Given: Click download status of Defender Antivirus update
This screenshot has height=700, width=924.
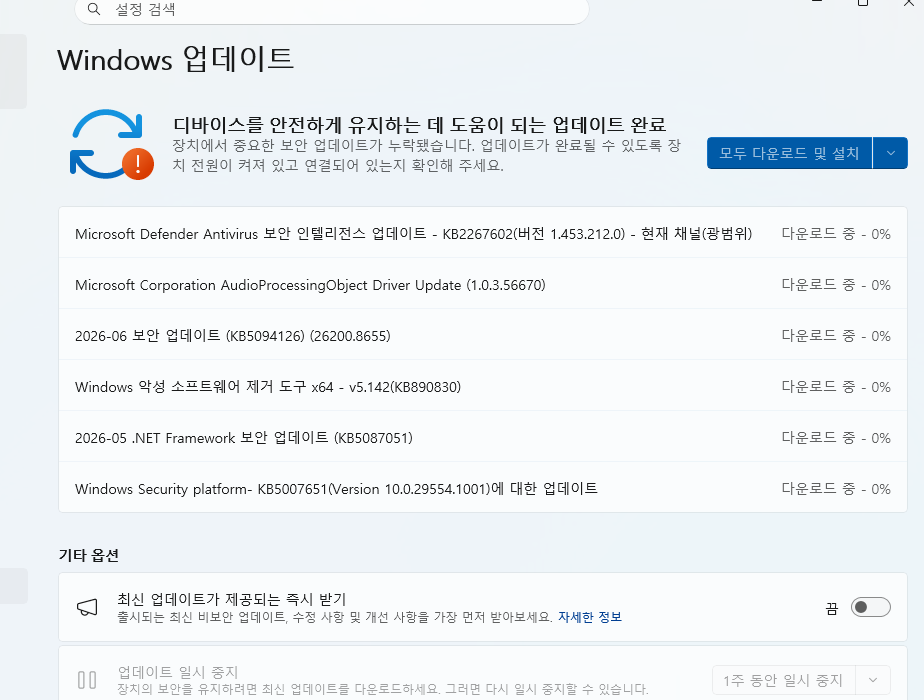Looking at the screenshot, I should coord(836,234).
